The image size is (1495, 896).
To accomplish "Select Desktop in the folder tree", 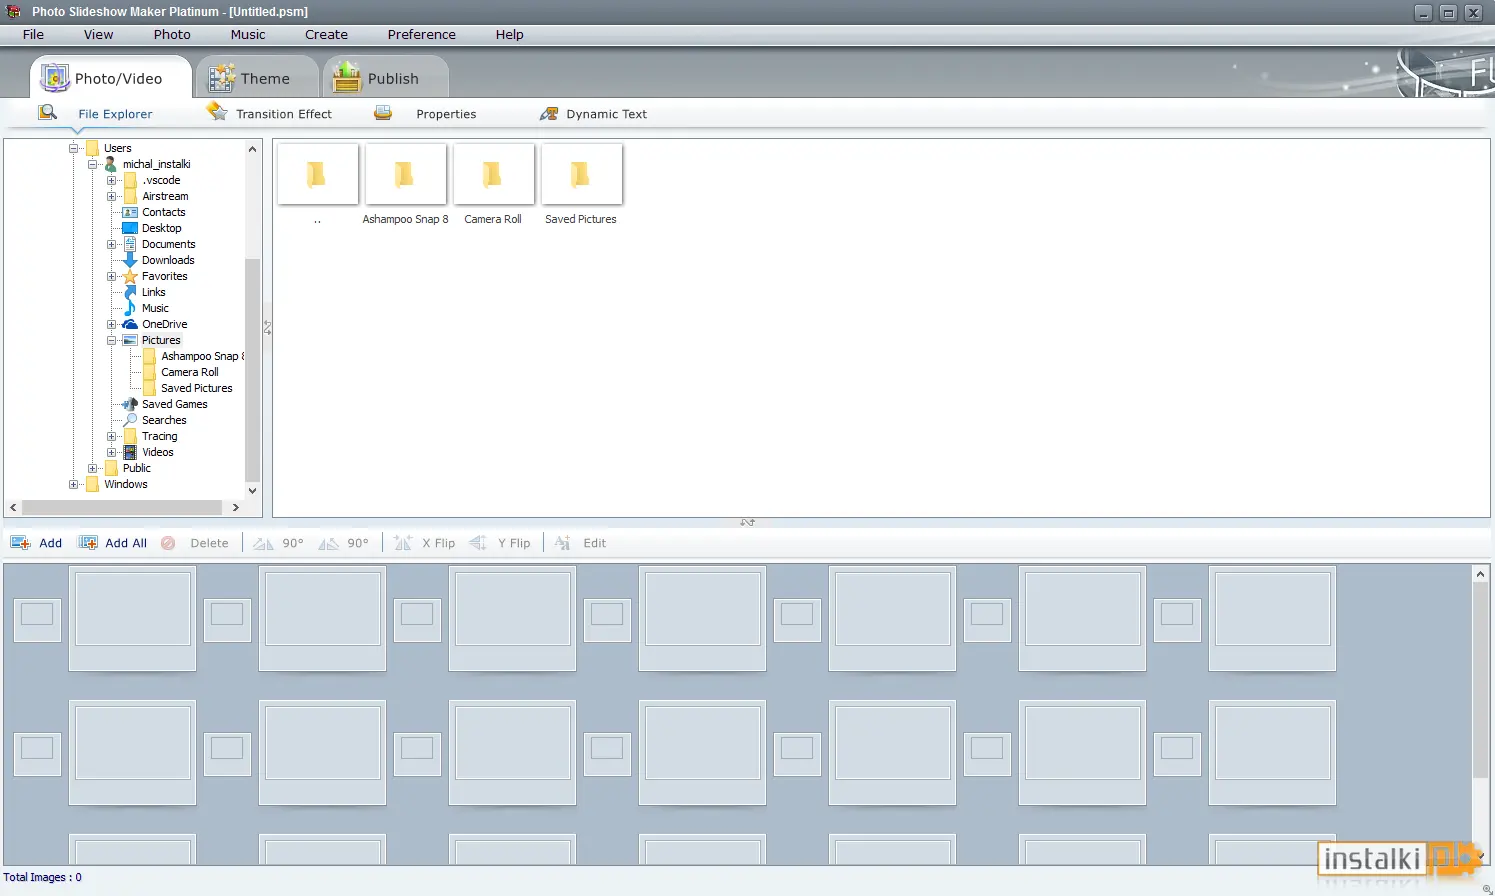I will tap(162, 228).
